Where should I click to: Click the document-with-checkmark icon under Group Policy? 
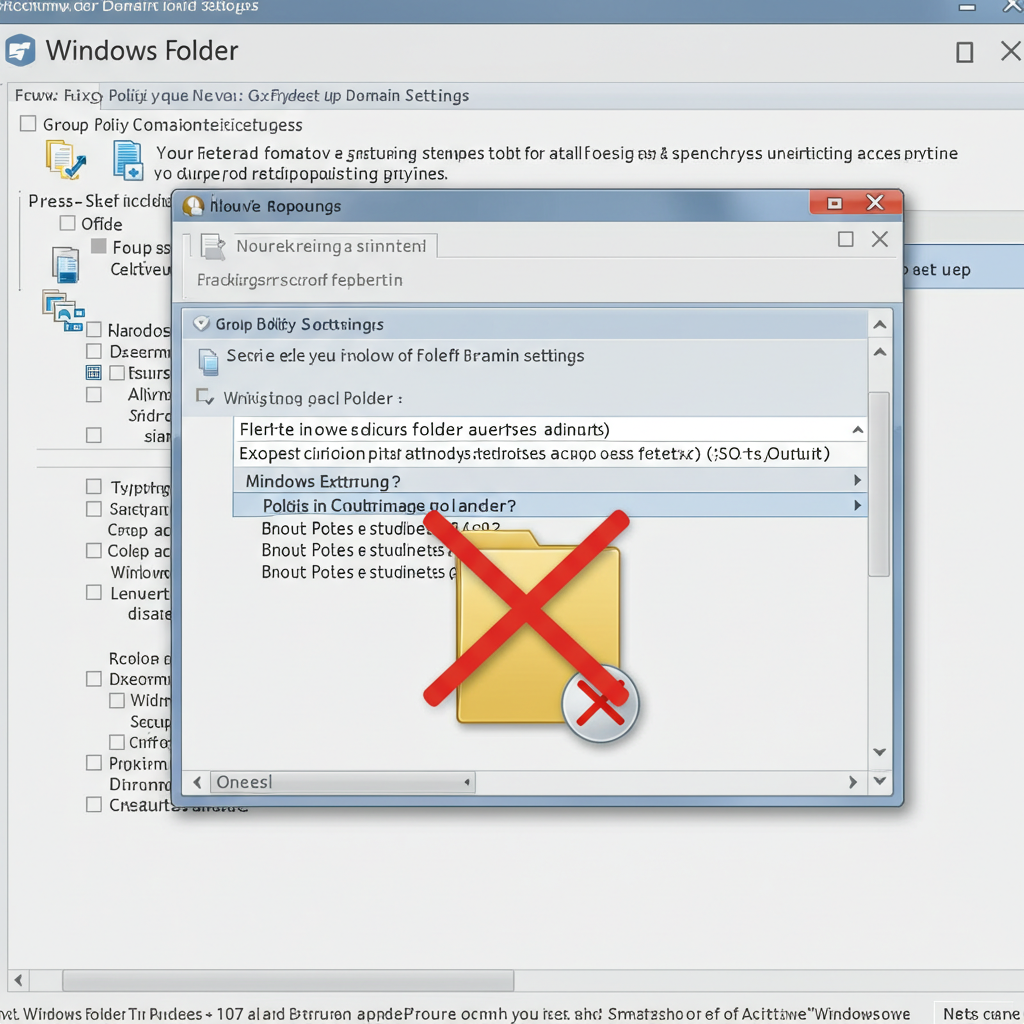[65, 159]
